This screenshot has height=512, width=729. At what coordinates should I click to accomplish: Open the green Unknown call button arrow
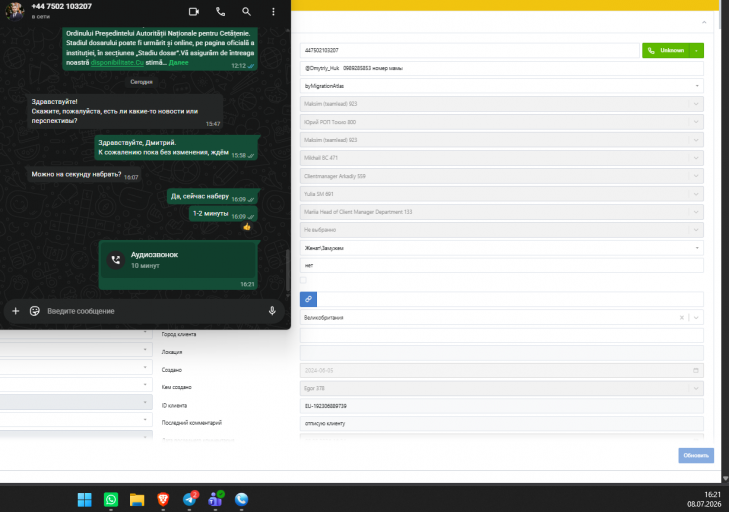pos(696,50)
